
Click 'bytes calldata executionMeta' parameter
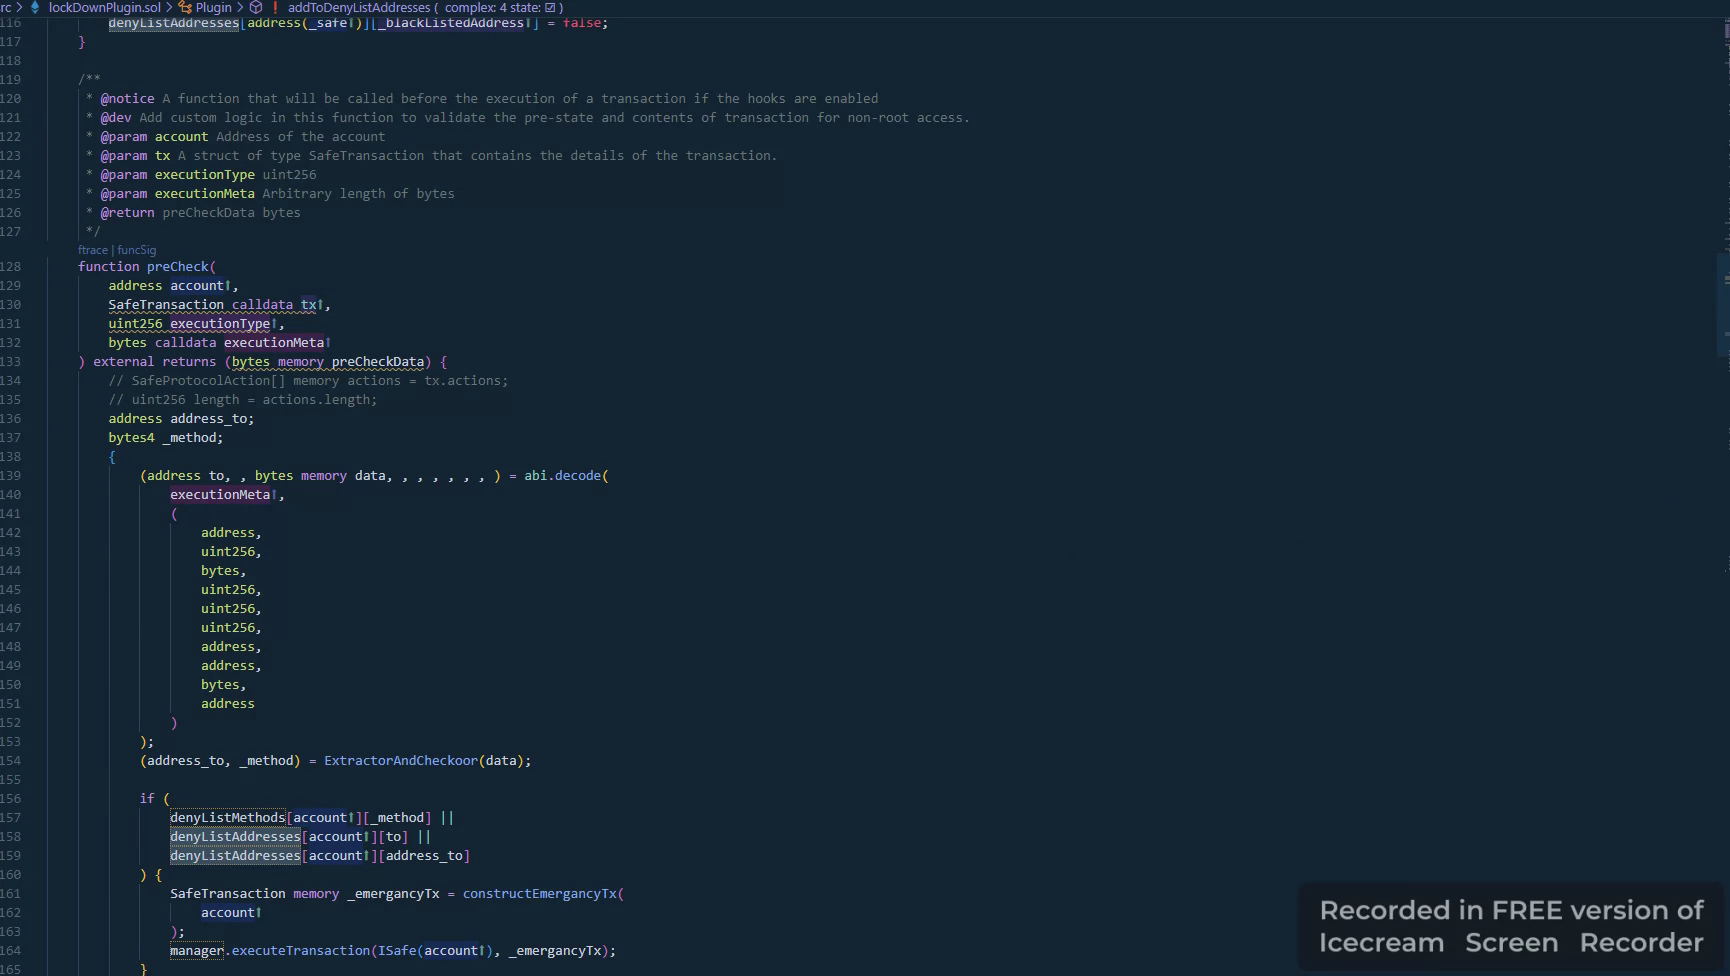click(216, 343)
